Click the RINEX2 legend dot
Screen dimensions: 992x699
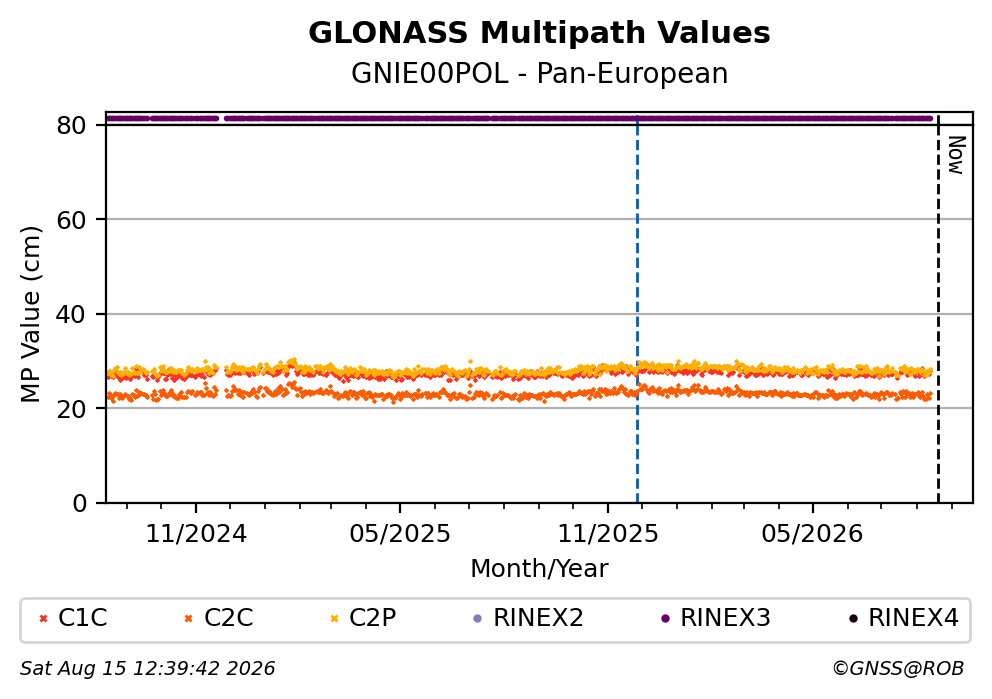pyautogui.click(x=478, y=619)
